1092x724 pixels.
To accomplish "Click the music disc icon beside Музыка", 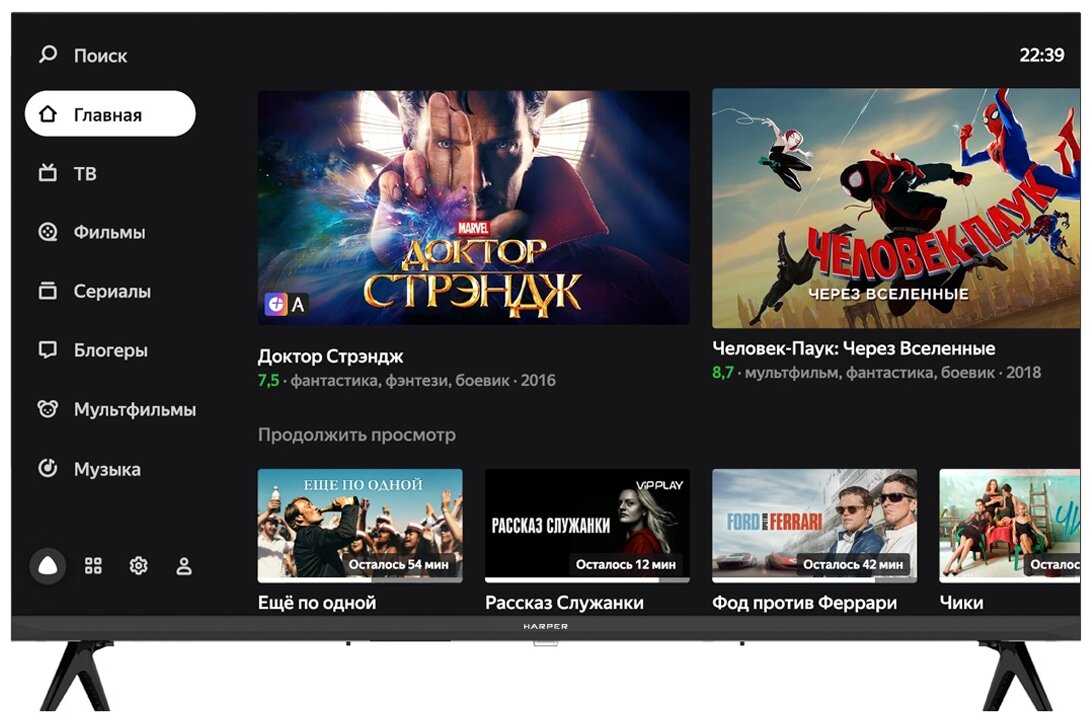I will point(47,468).
